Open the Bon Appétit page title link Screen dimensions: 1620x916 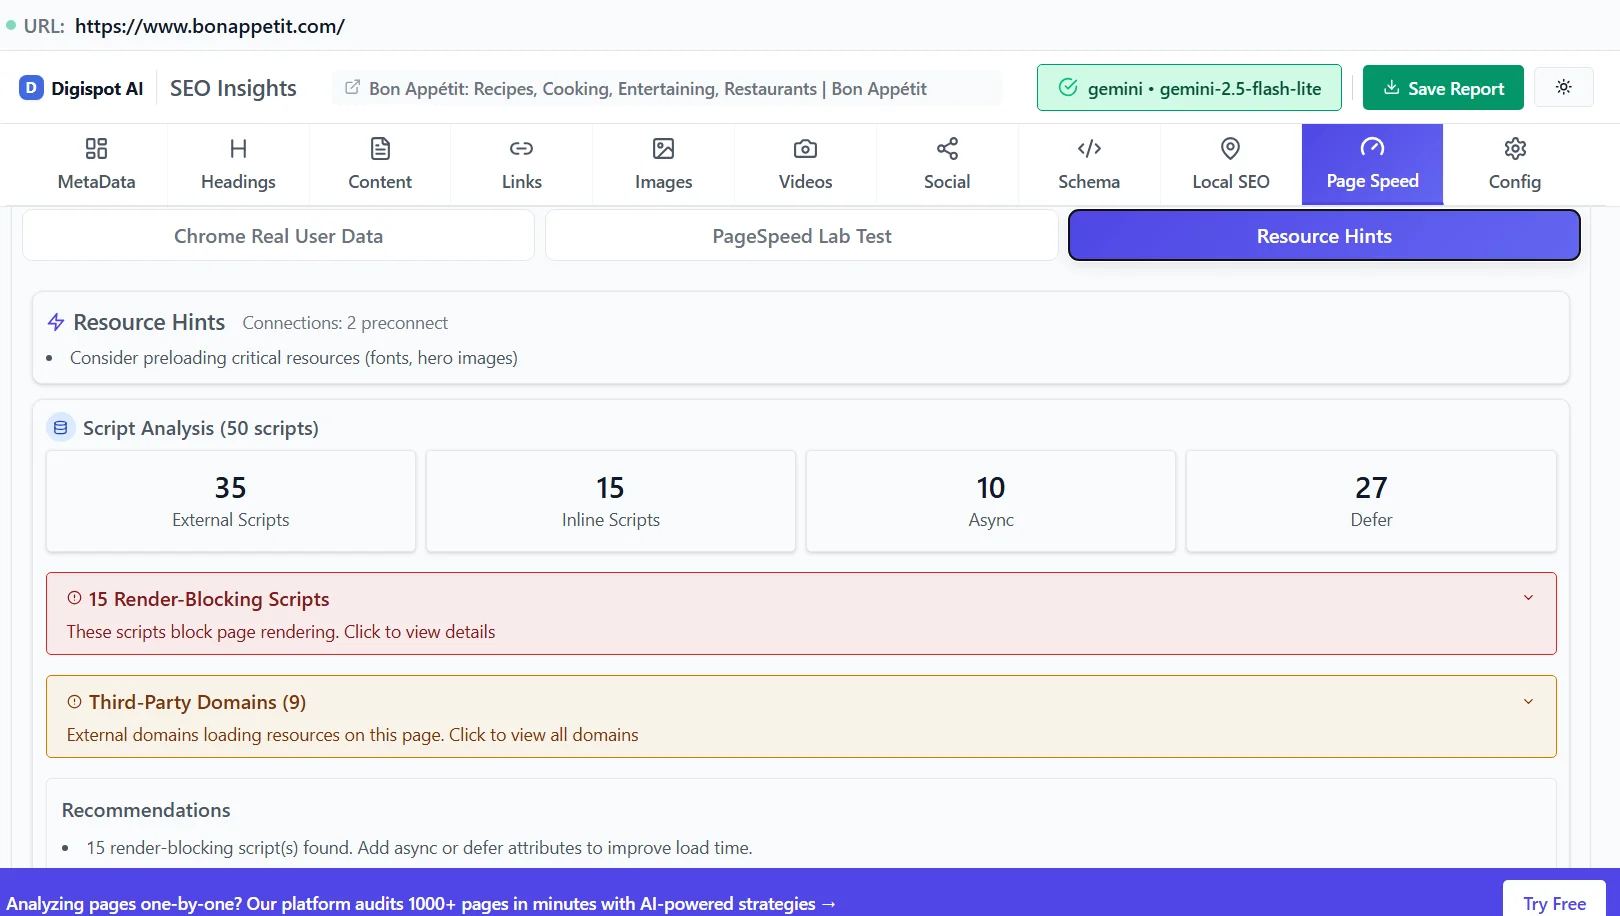point(647,88)
